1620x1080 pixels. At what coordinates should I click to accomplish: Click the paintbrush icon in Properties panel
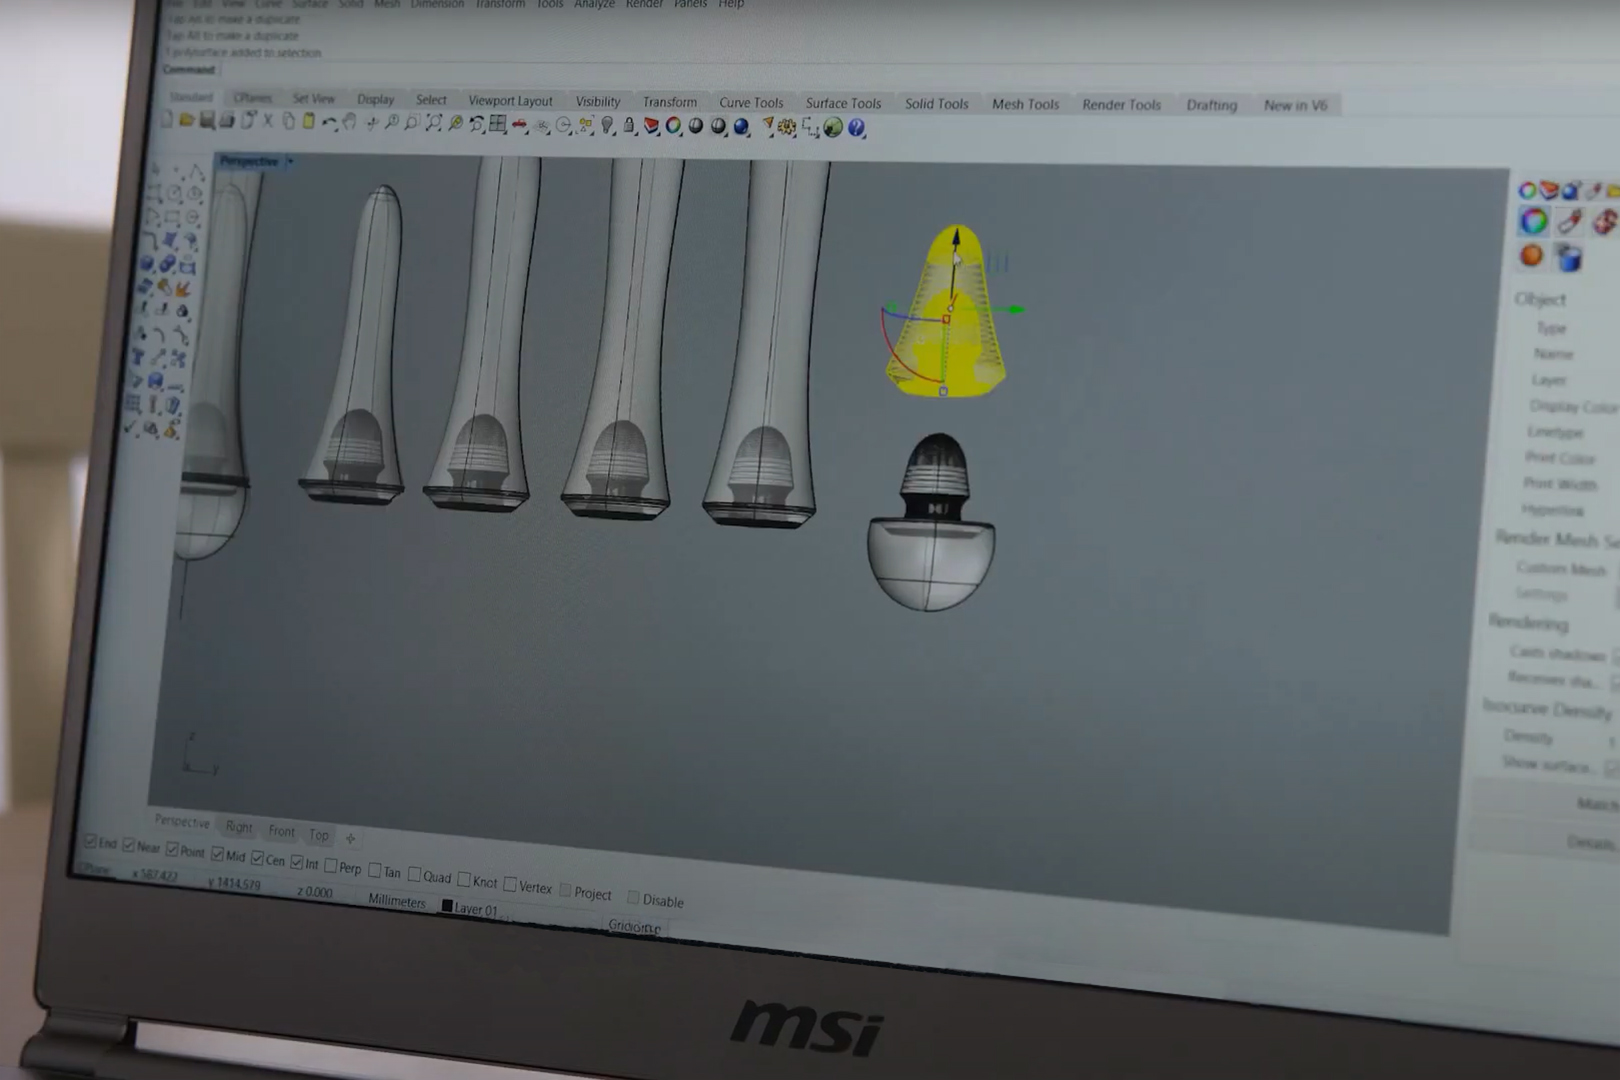1570,221
